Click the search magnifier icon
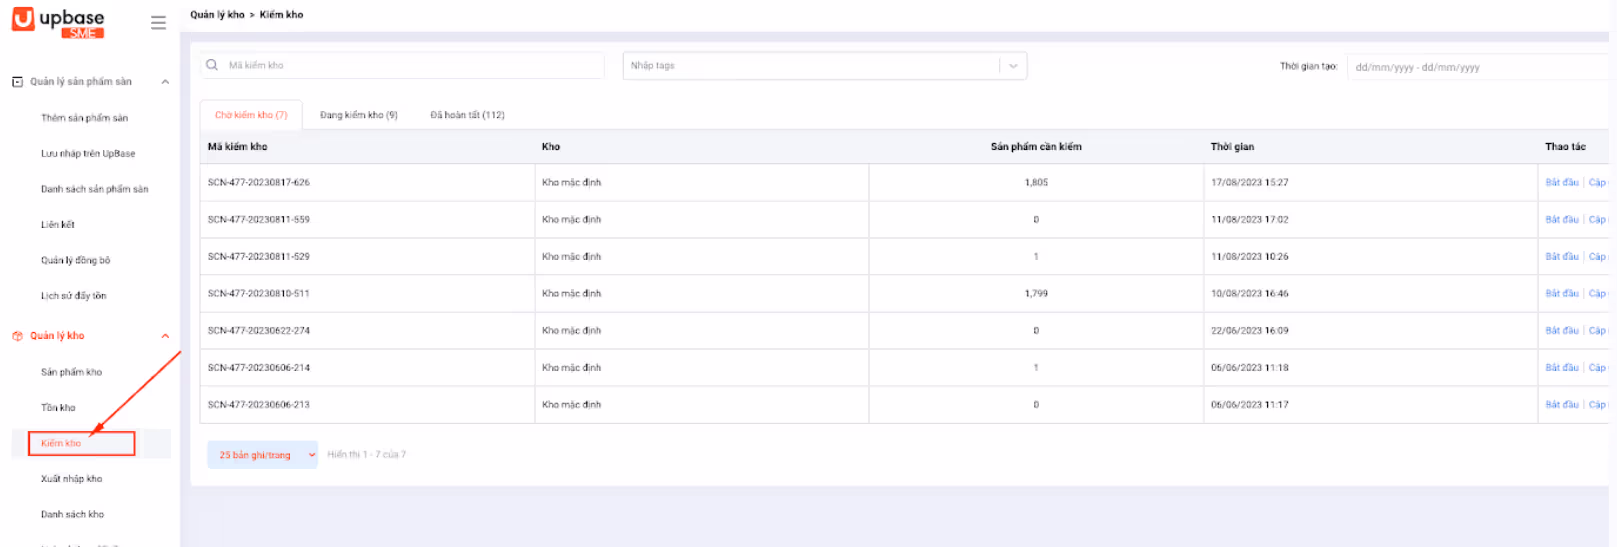Screen dimensions: 1617x547 point(212,65)
